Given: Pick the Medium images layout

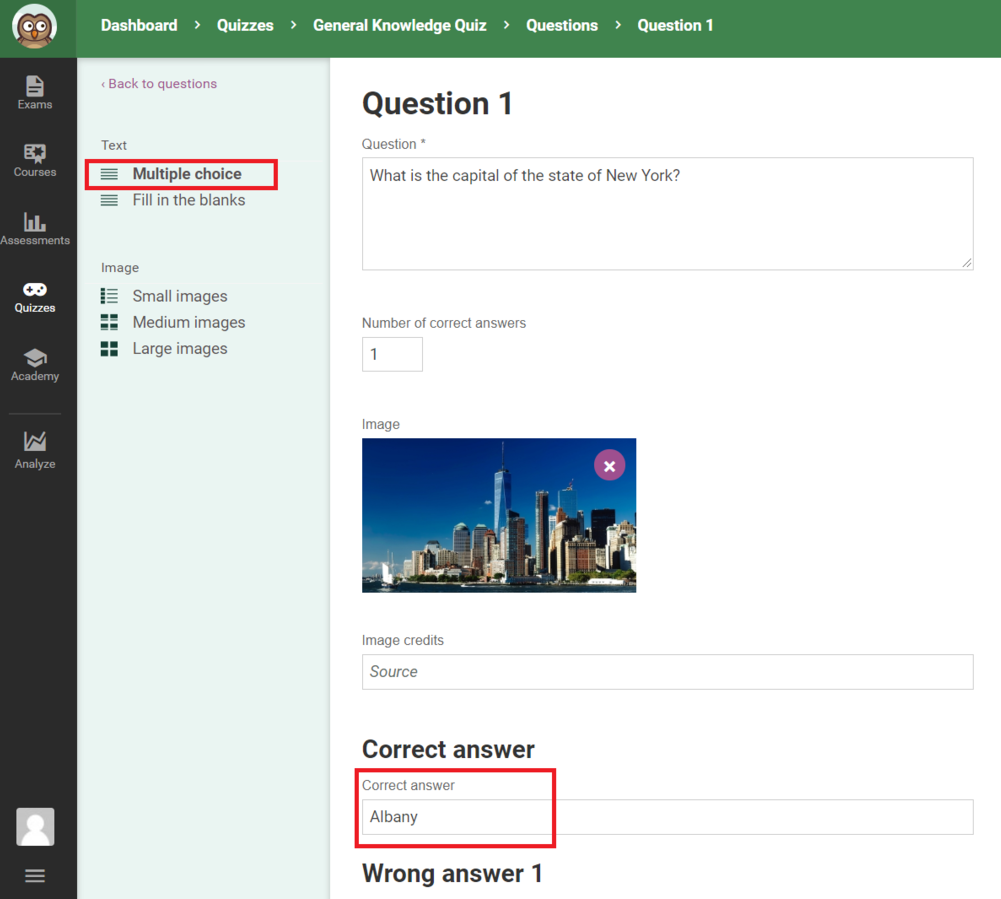Looking at the screenshot, I should 188,322.
